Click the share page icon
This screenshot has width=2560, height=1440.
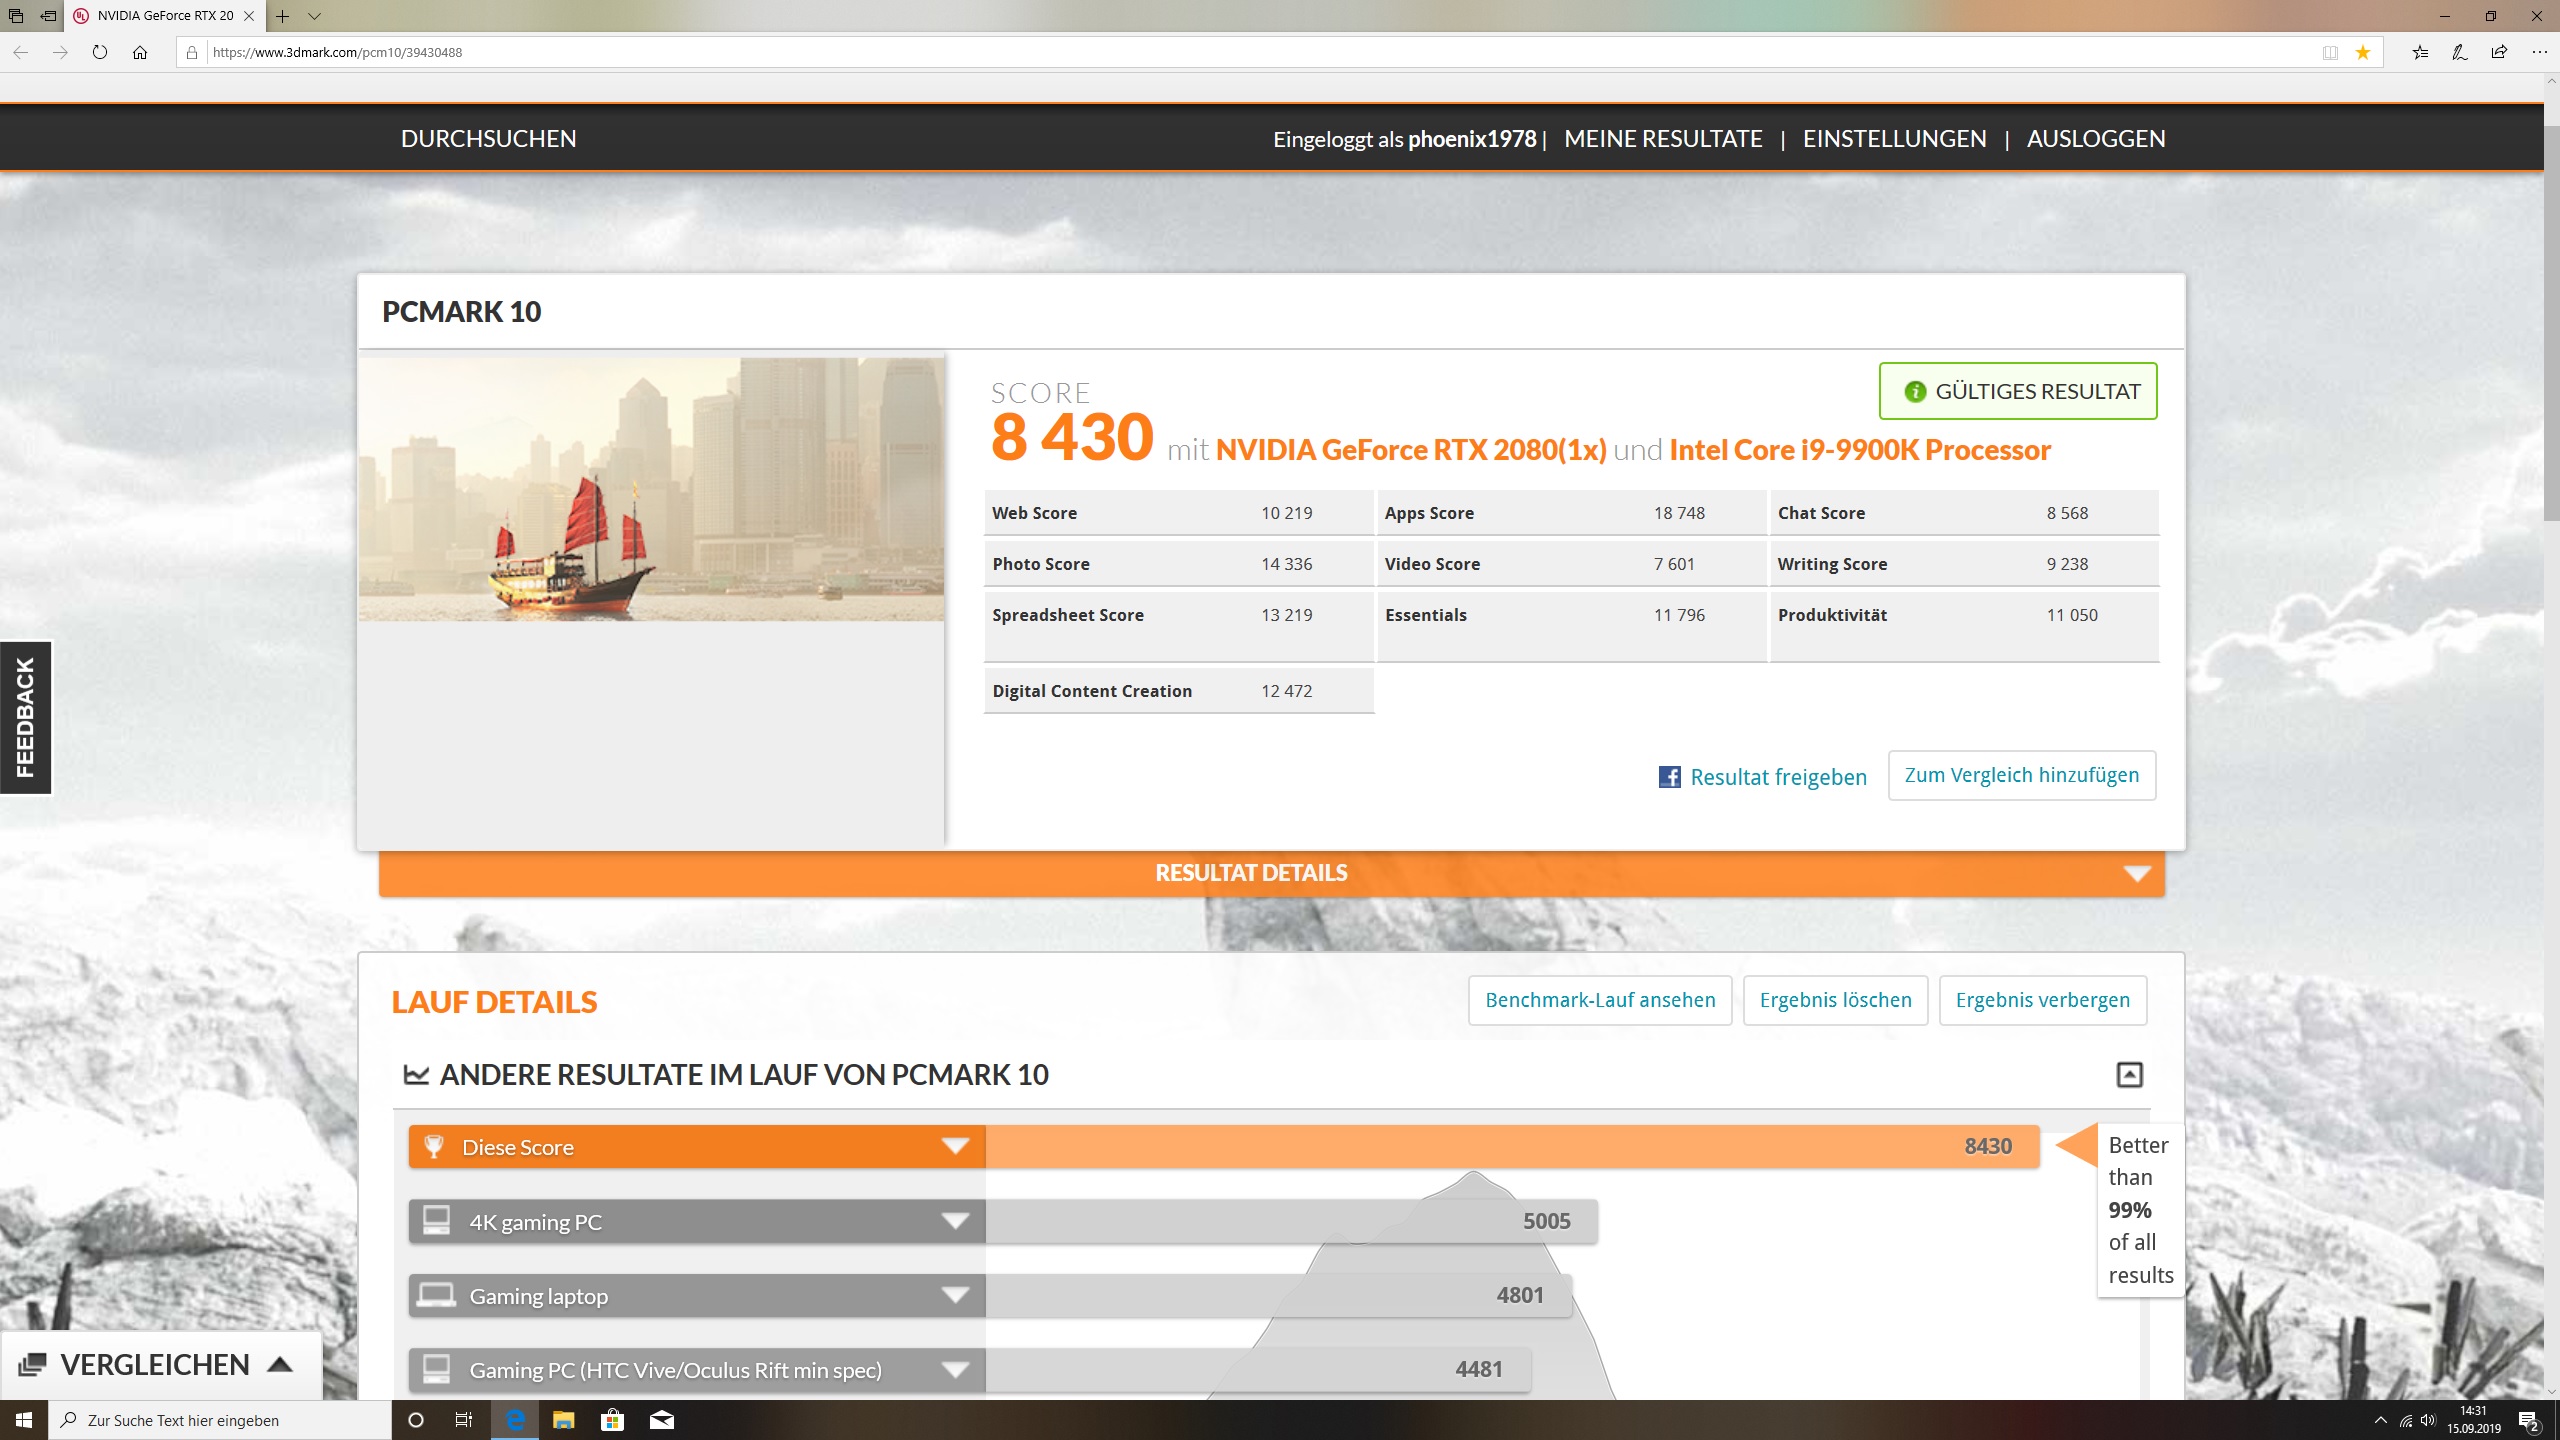tap(2499, 52)
